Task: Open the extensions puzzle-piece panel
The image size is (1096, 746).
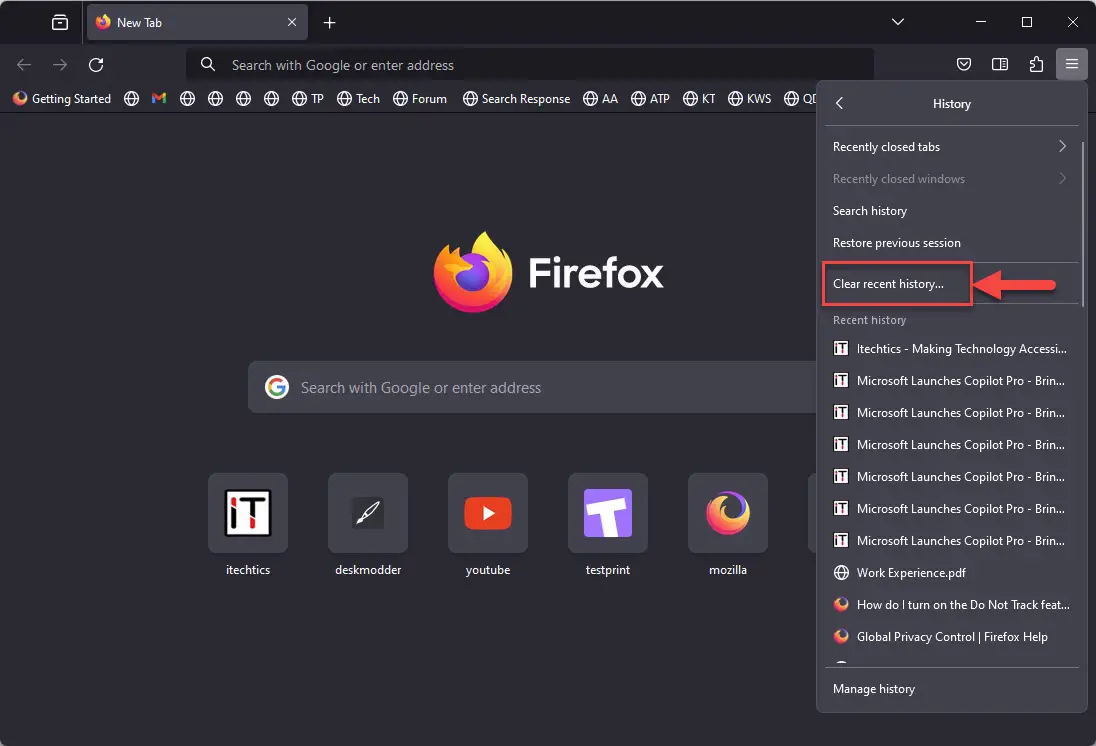Action: point(1035,64)
